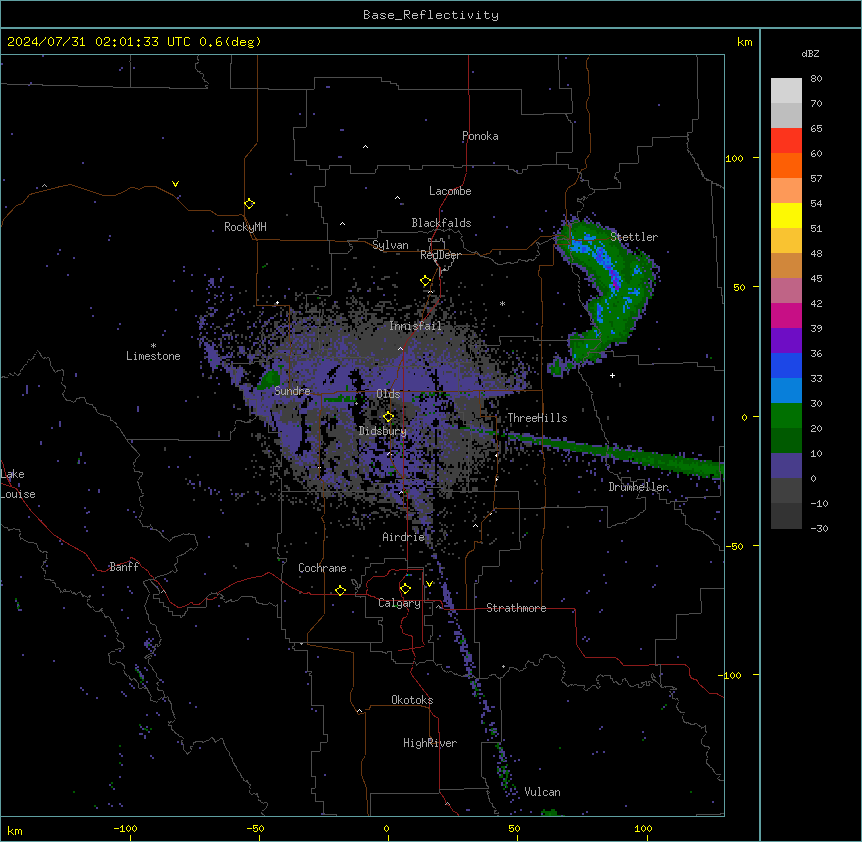
Task: Click the ThreeHills label
Action: tap(537, 418)
